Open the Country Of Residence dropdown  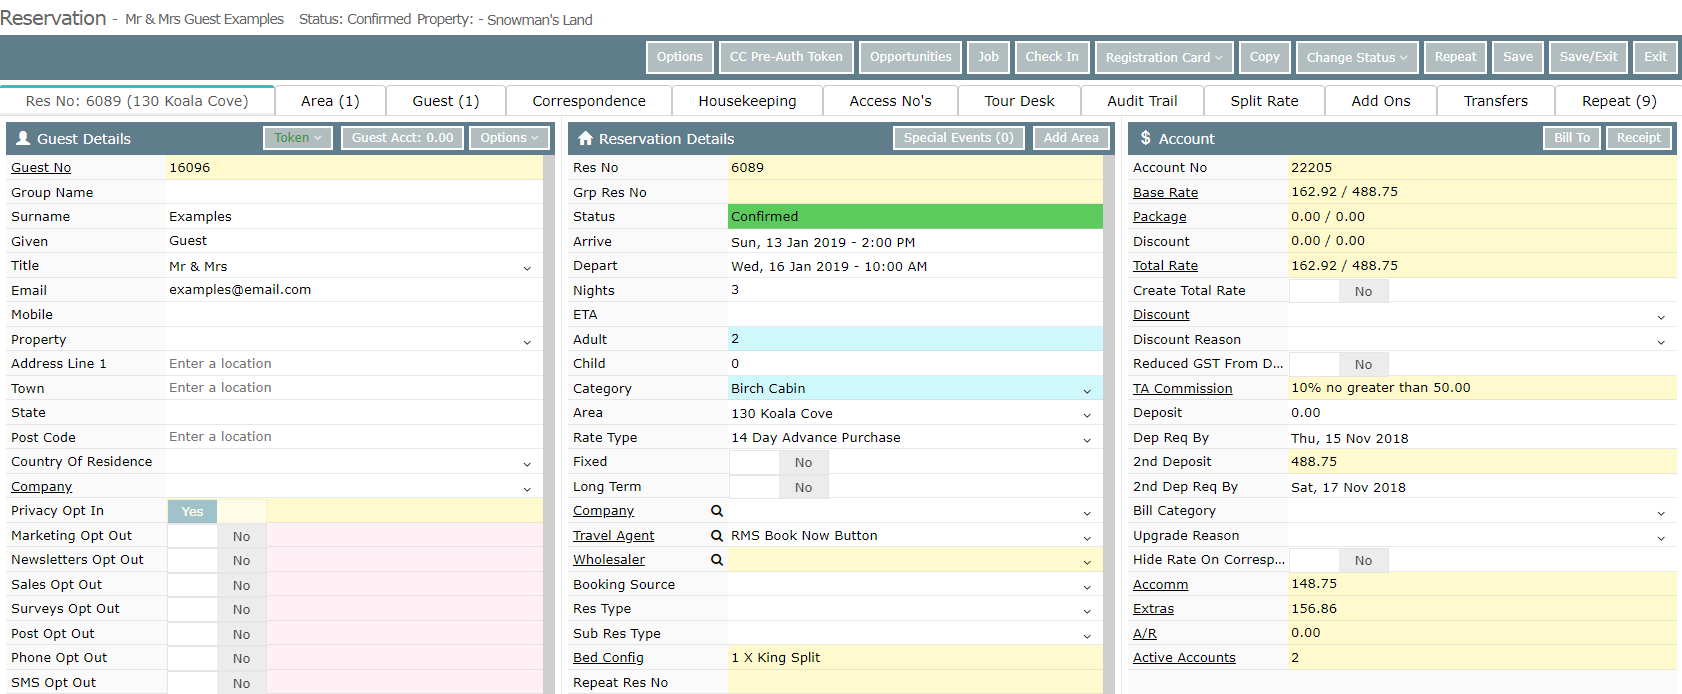527,464
